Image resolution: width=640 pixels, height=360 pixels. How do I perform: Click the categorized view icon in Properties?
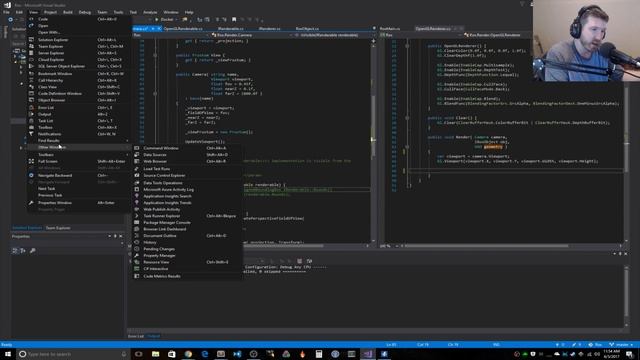pos(15,250)
